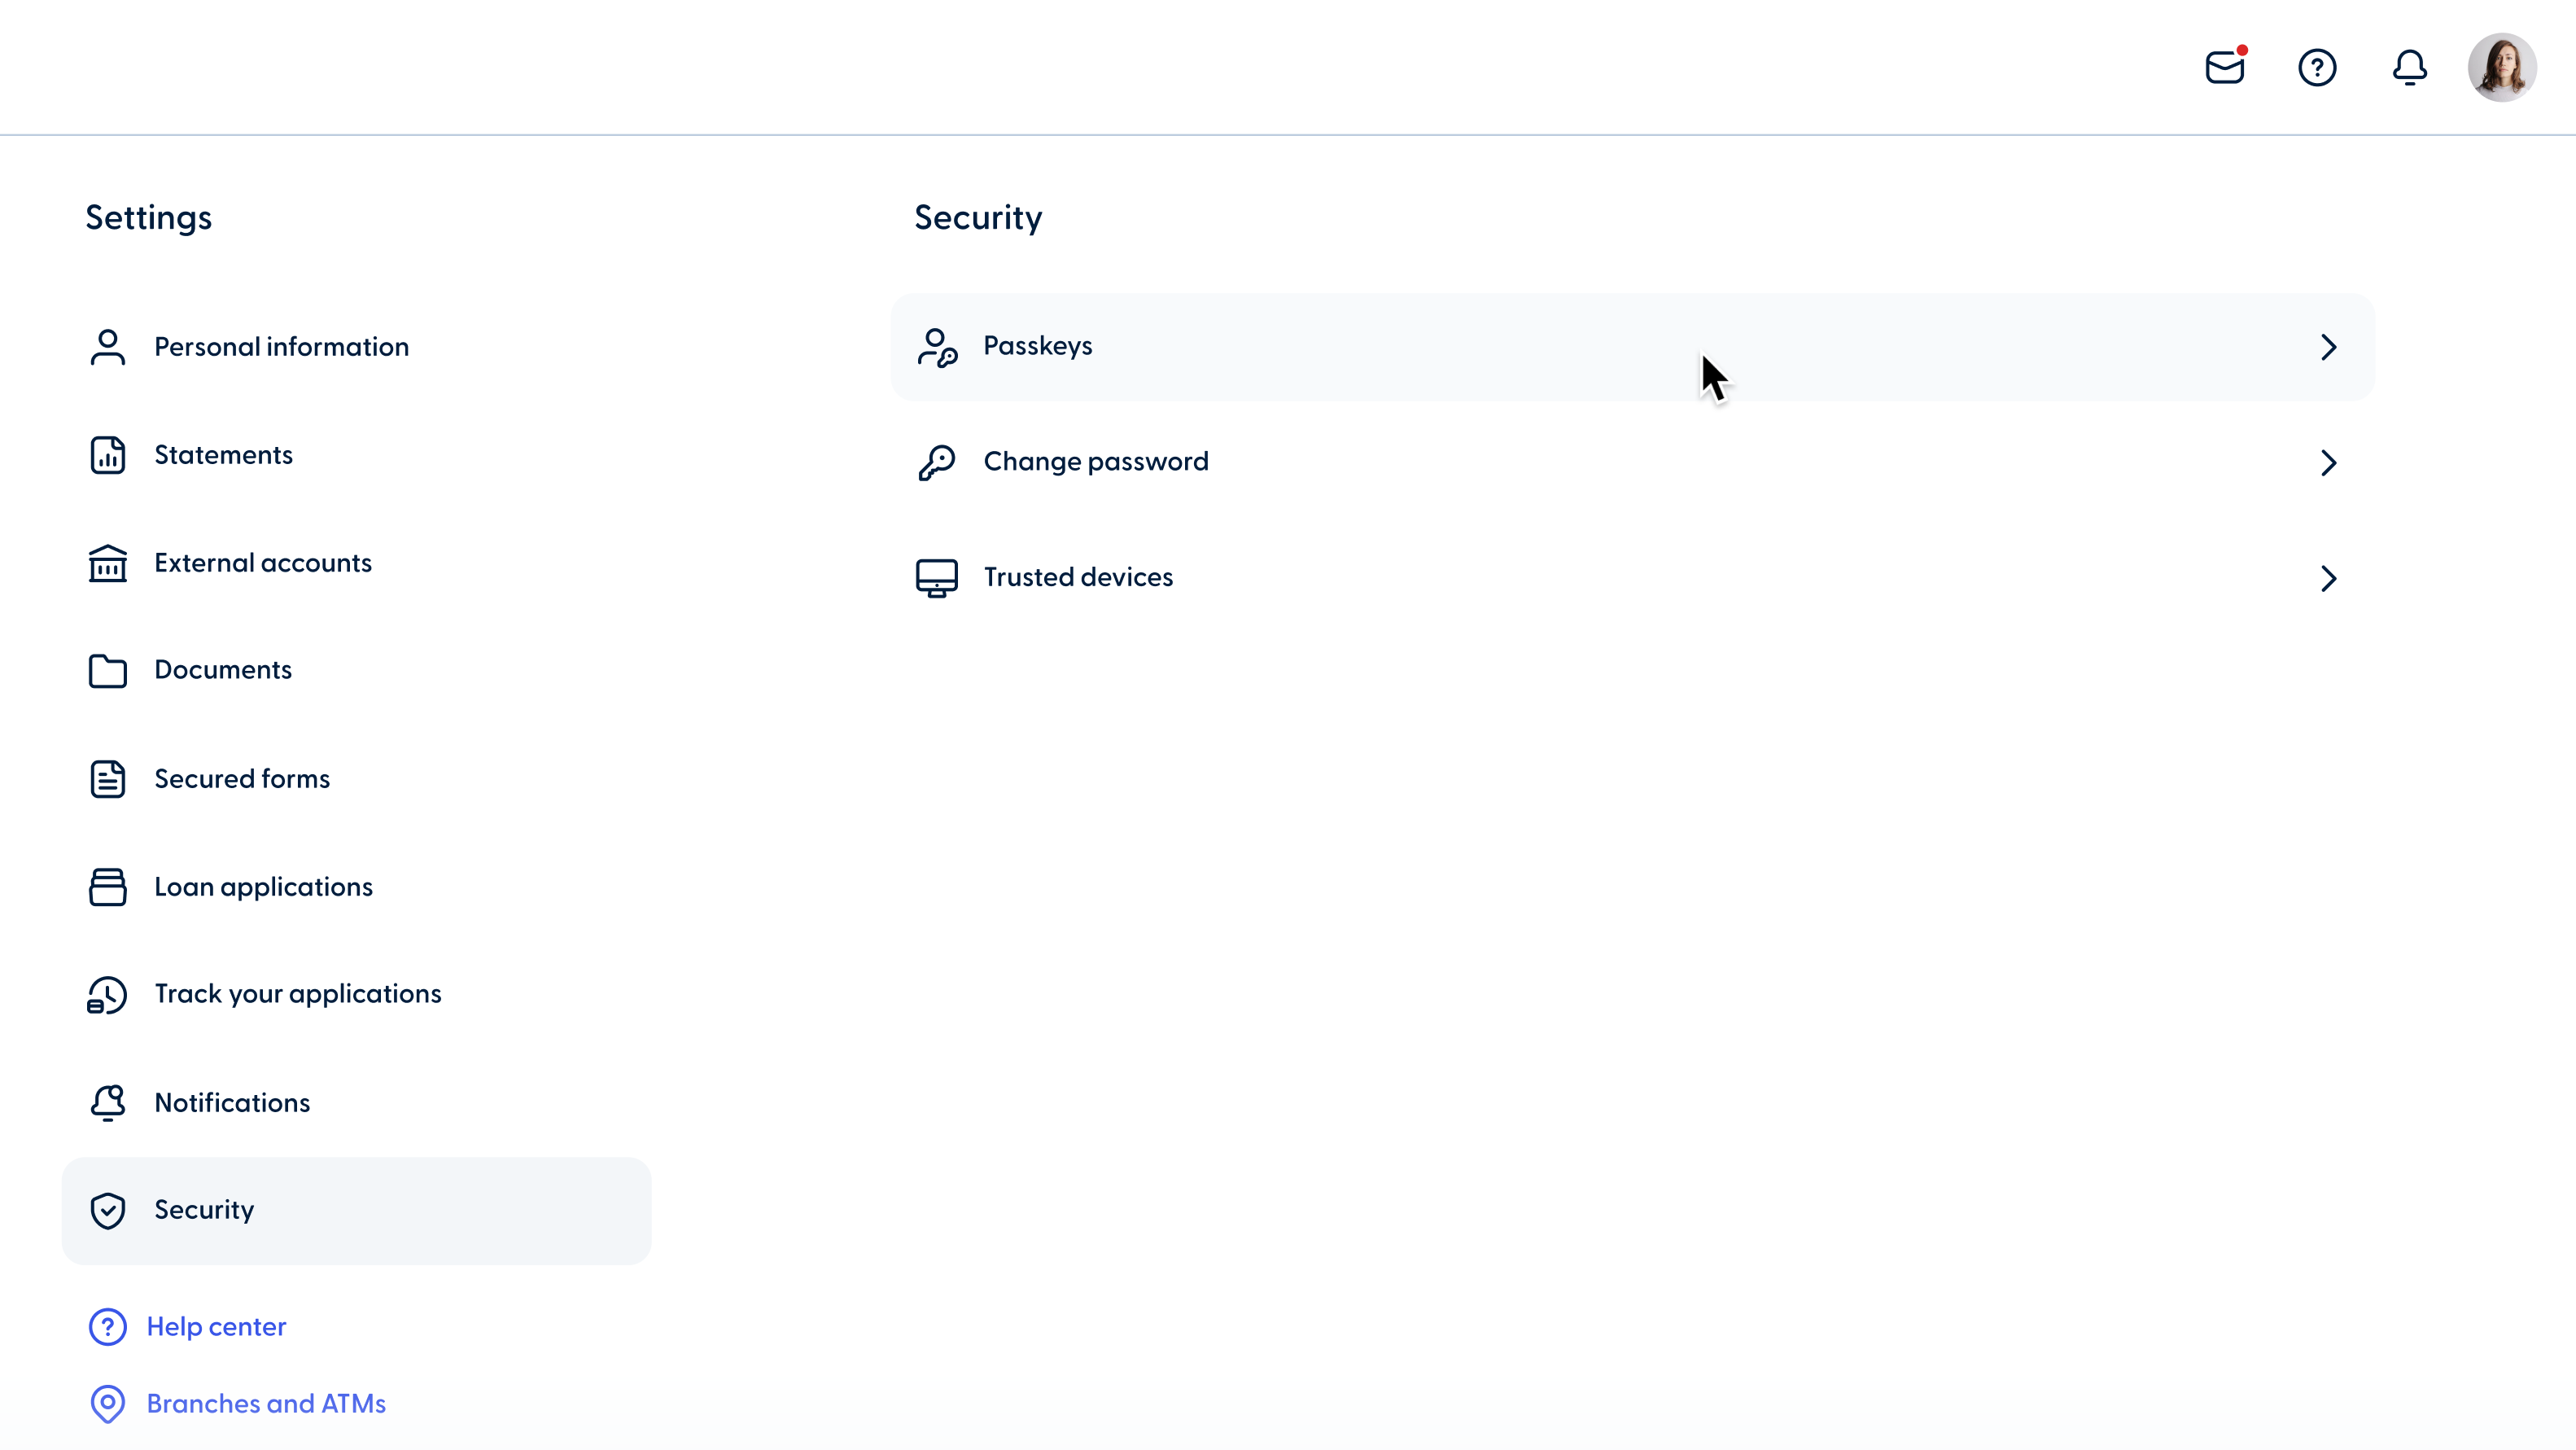2576x1450 pixels.
Task: Select the Personal information person icon
Action: pos(108,346)
